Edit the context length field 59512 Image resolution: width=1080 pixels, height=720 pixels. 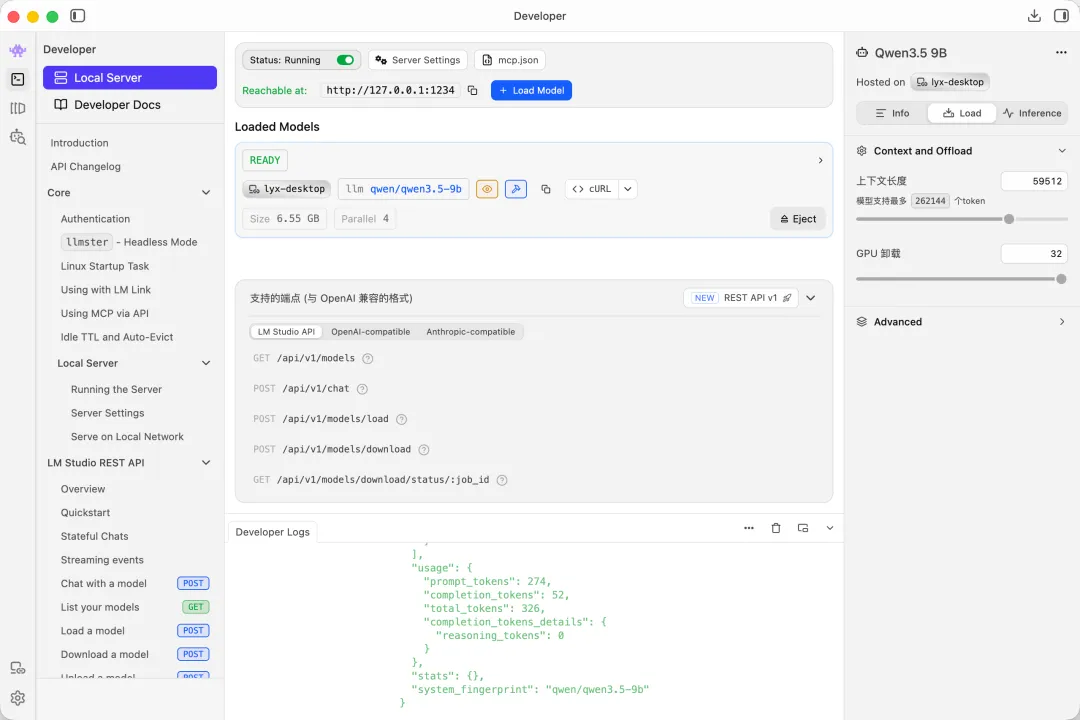[1034, 181]
